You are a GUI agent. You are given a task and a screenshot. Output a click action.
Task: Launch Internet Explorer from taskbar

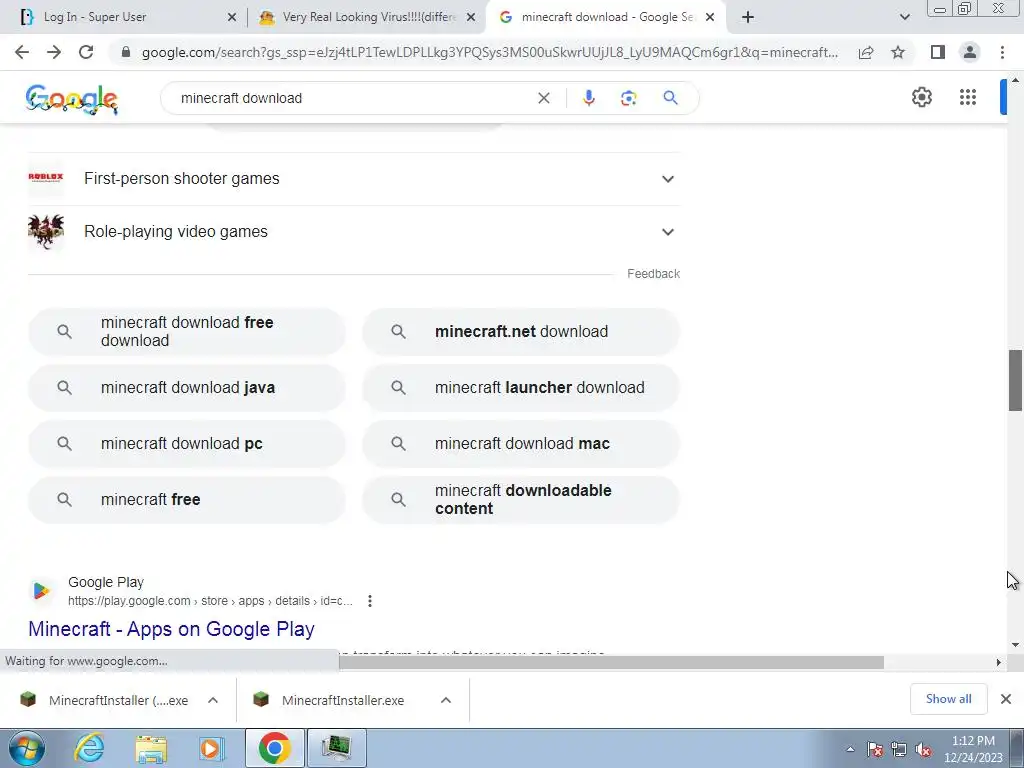click(89, 748)
